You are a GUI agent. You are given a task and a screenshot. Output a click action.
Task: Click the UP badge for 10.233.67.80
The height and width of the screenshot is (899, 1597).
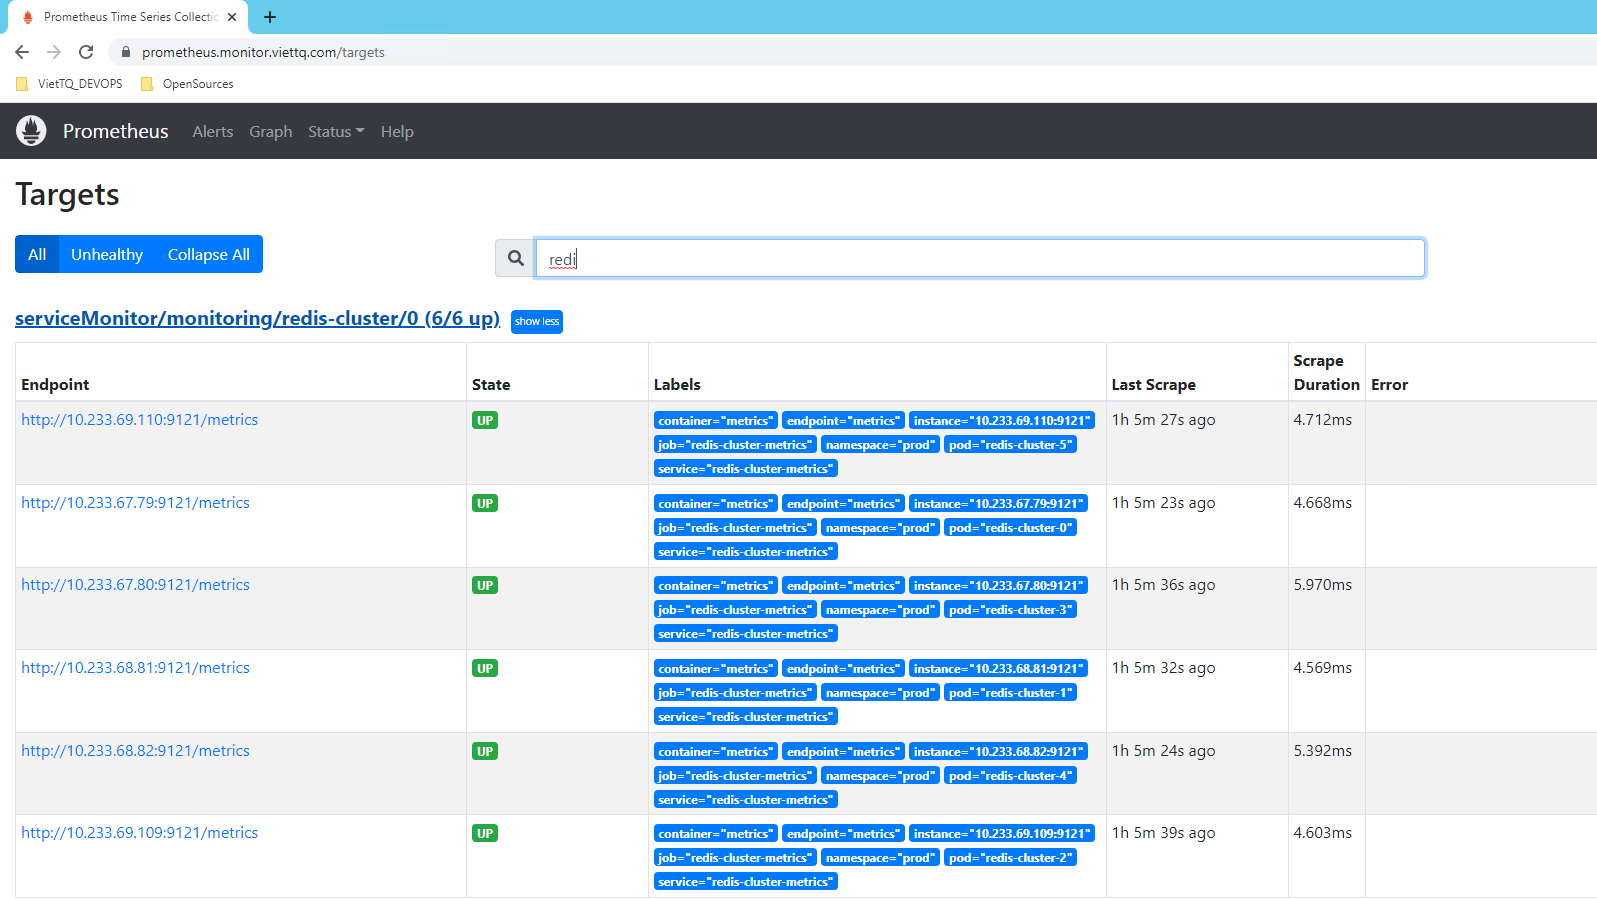pyautogui.click(x=485, y=586)
